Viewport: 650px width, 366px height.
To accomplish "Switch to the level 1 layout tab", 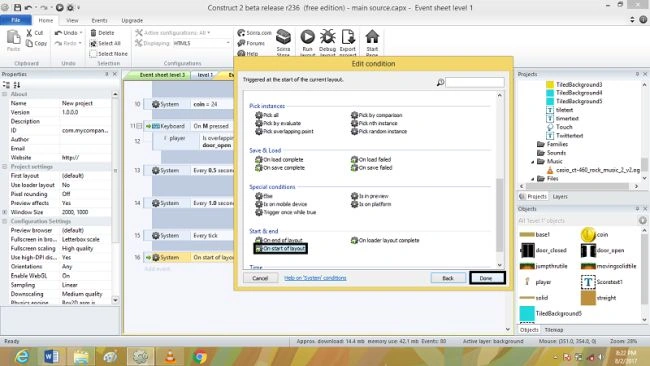I will click(x=205, y=75).
